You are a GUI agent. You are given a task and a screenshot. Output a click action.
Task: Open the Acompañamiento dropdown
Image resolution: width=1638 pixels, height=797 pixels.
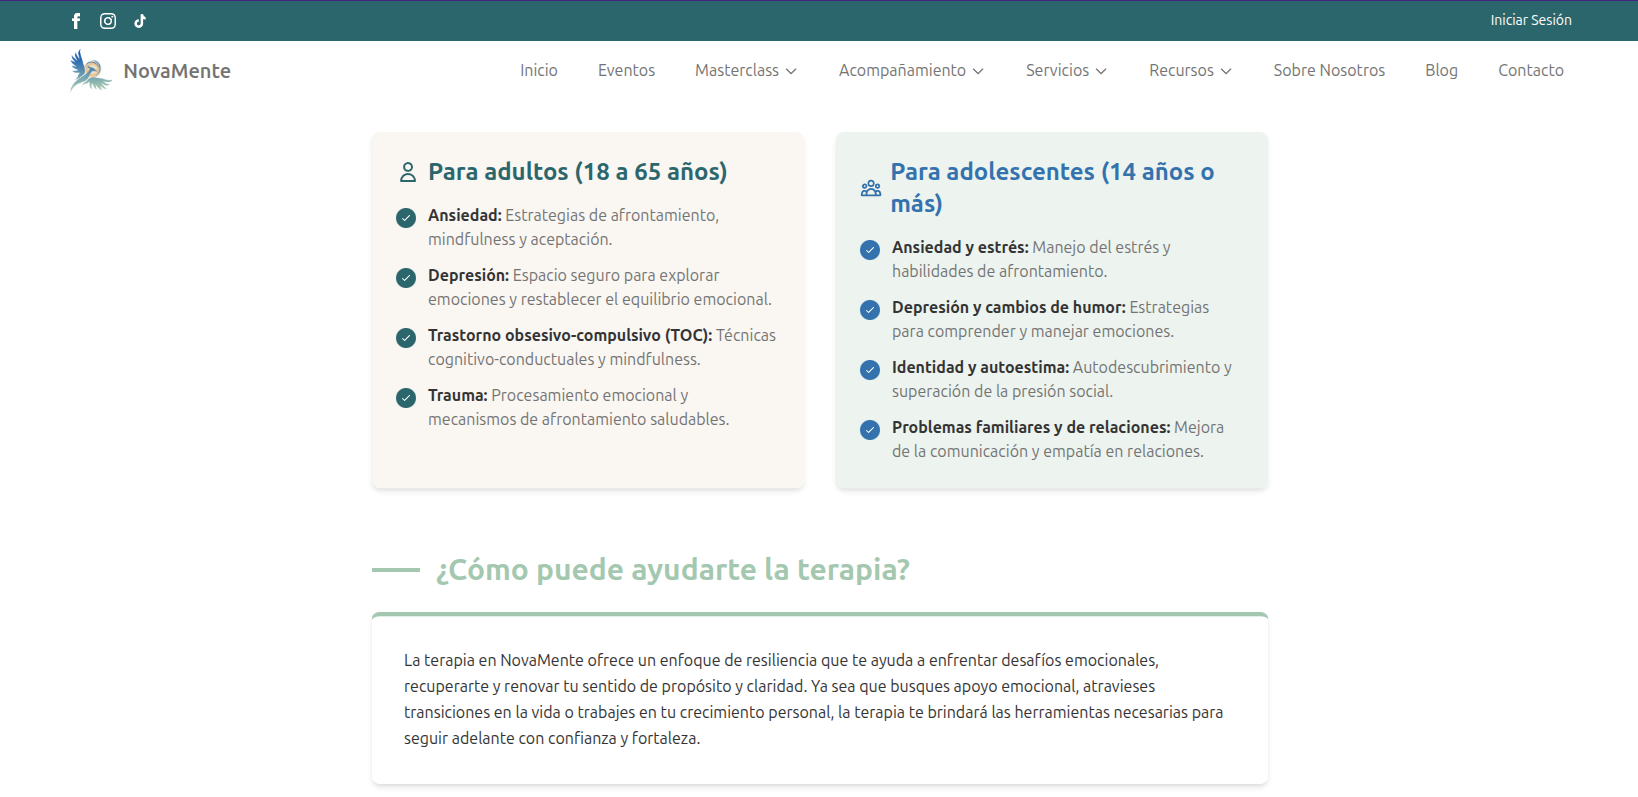pyautogui.click(x=911, y=71)
